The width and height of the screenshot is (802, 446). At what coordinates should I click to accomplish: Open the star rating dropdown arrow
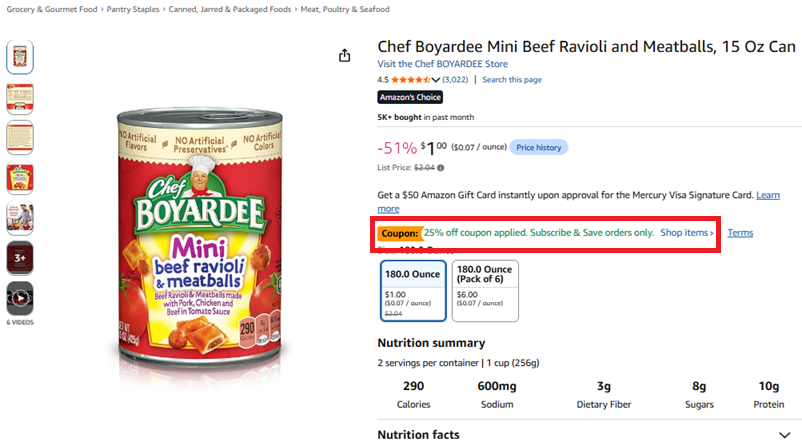tap(435, 80)
